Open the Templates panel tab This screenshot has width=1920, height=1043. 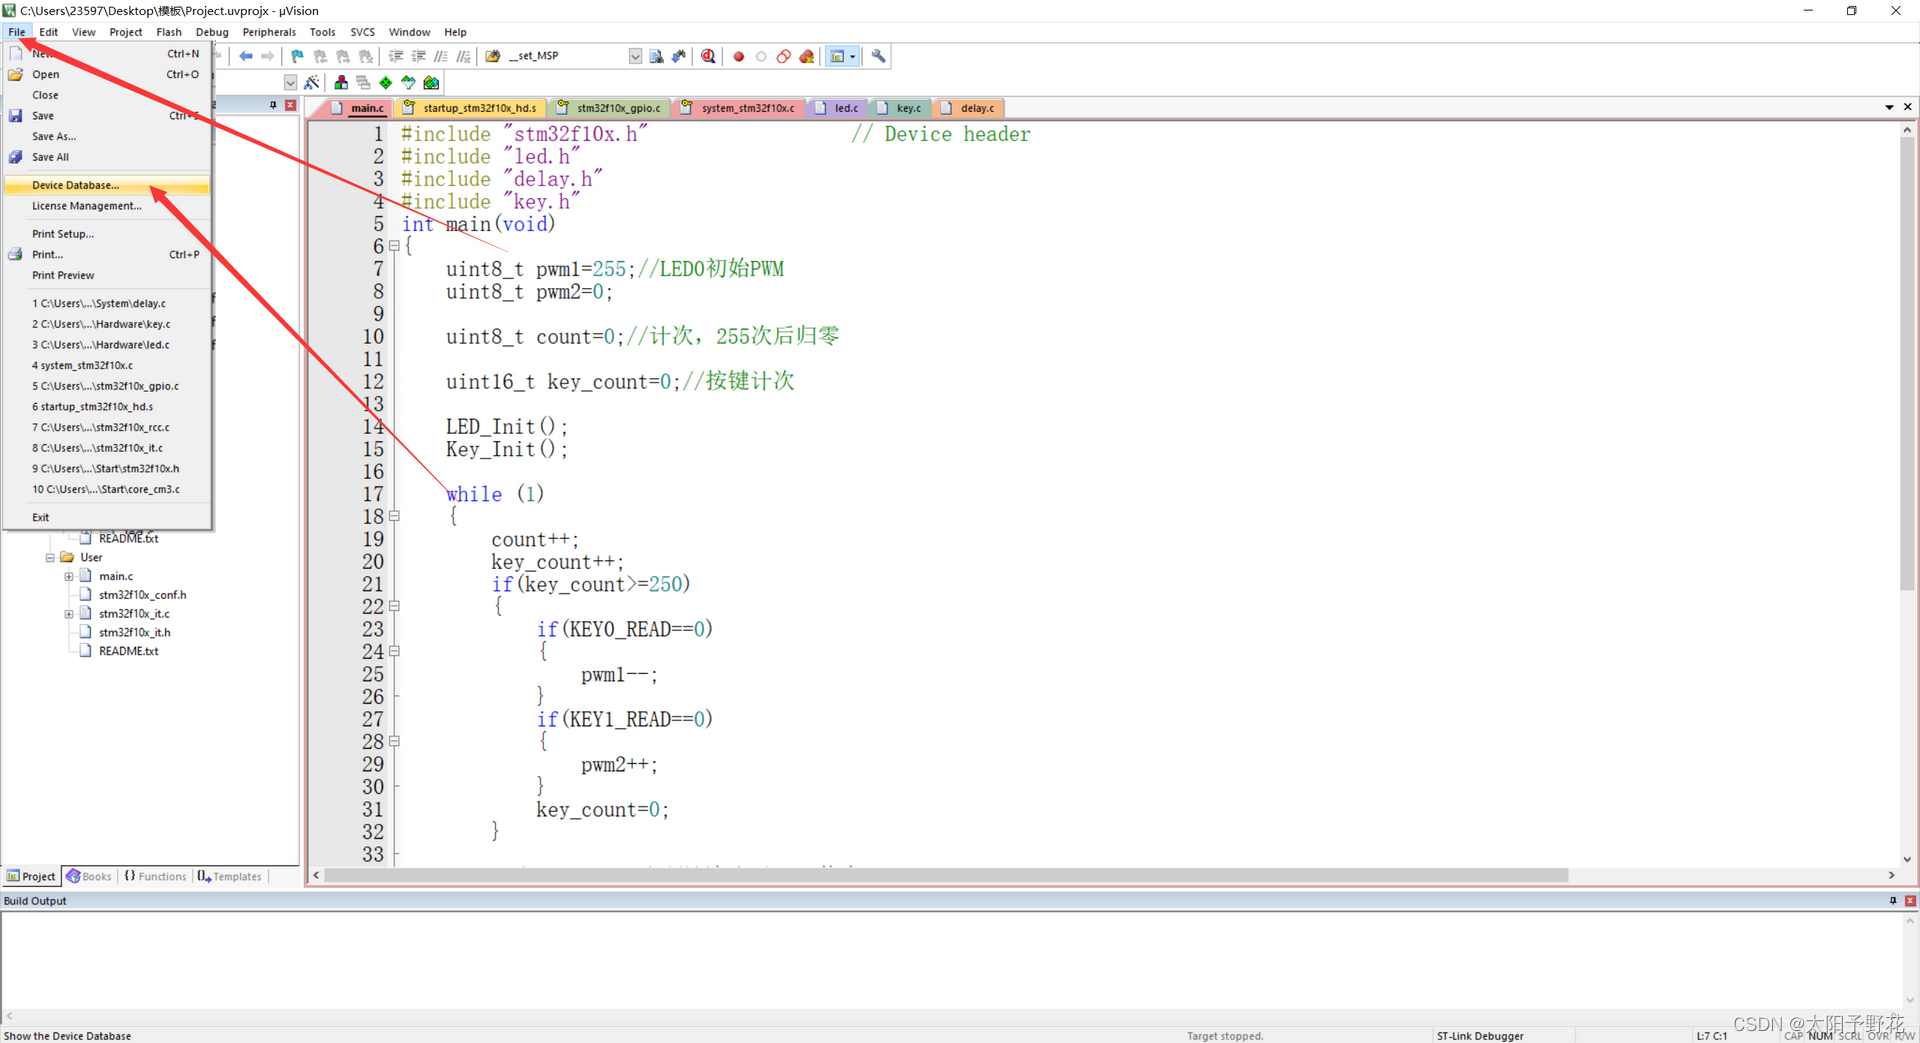click(x=230, y=877)
